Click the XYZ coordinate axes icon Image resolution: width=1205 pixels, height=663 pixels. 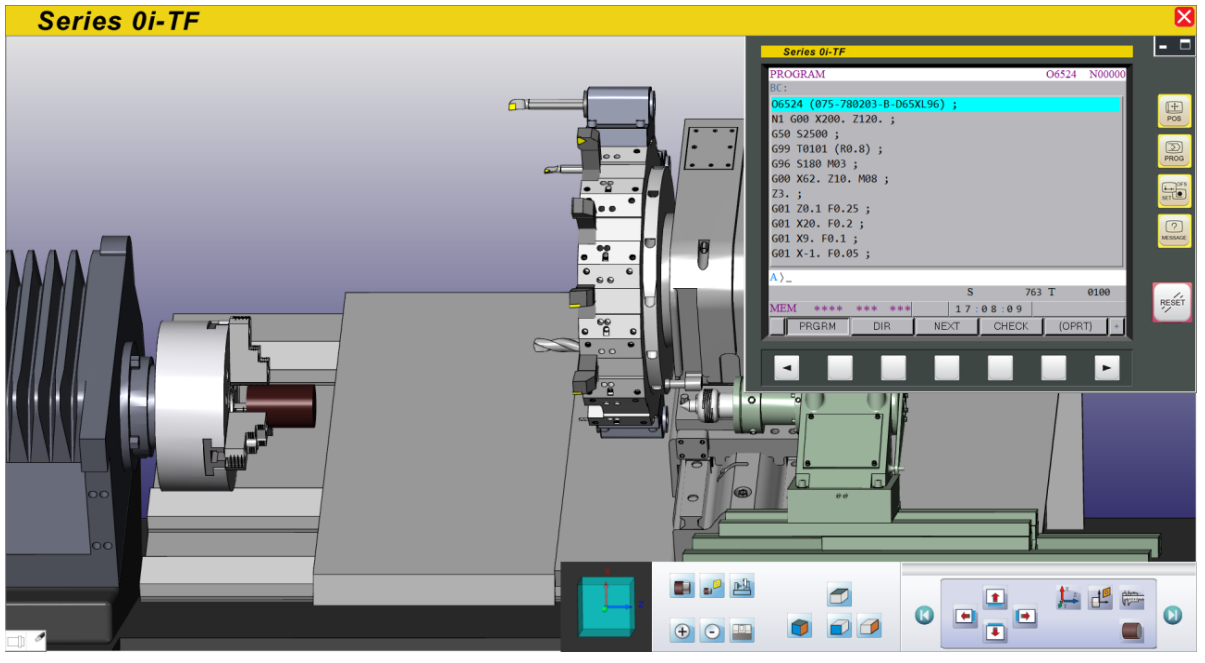[1069, 598]
